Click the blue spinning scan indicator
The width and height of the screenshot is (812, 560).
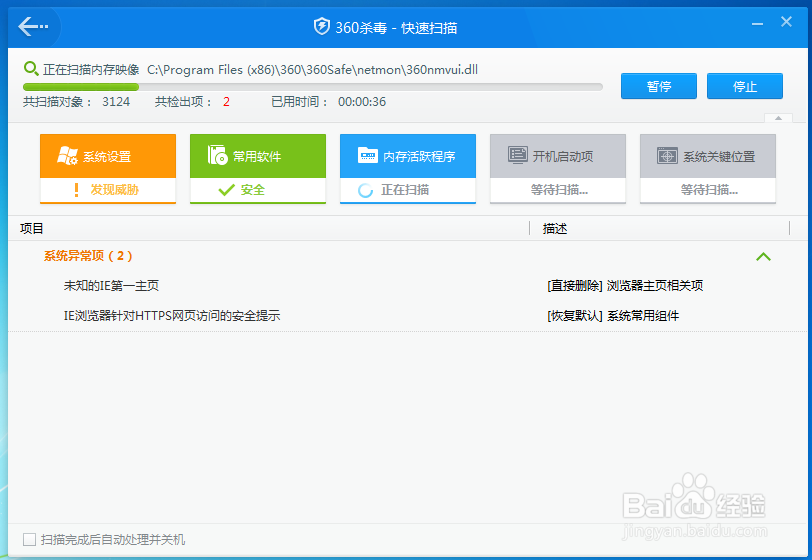365,191
